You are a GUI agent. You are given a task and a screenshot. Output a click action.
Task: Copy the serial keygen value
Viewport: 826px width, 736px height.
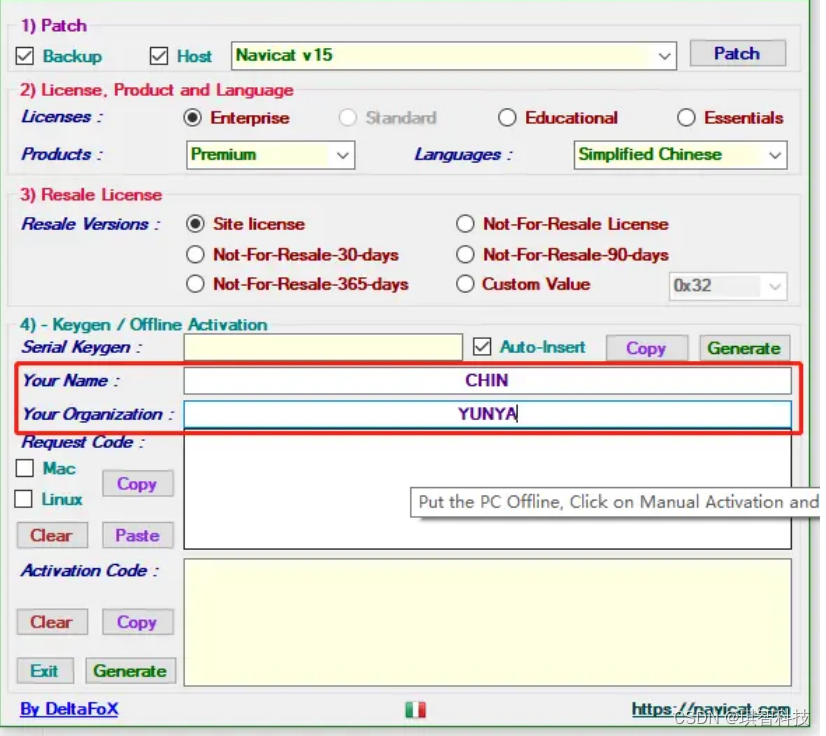point(646,348)
